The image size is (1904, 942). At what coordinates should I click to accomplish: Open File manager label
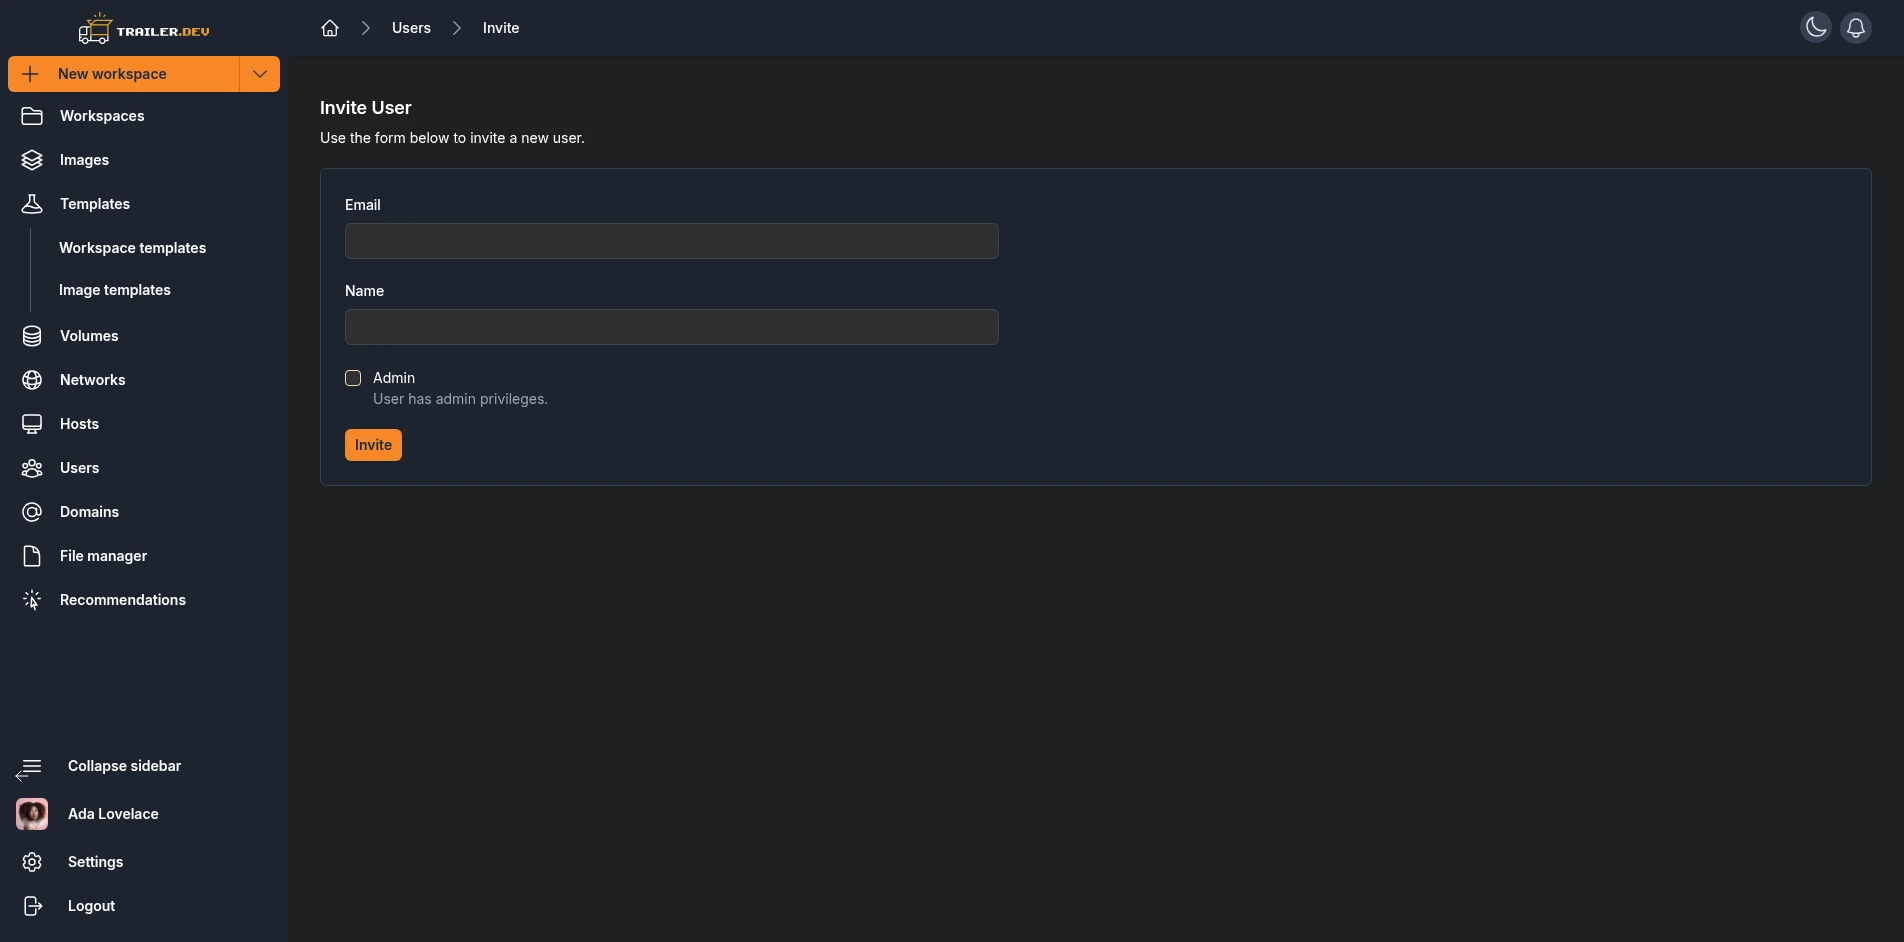(103, 556)
